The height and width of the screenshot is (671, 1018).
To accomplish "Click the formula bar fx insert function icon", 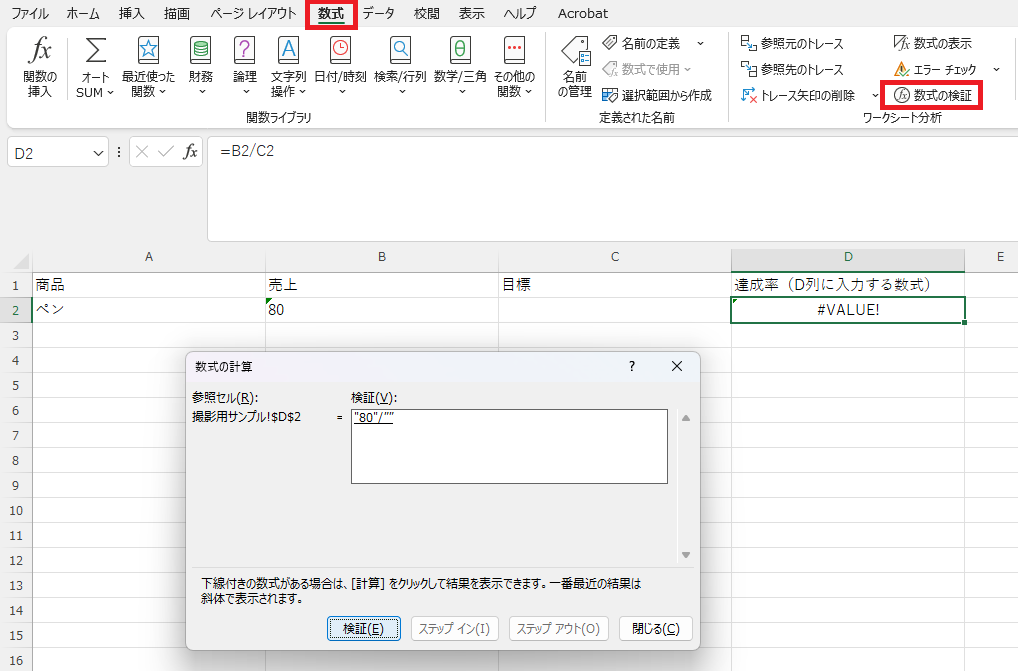I will click(x=190, y=152).
